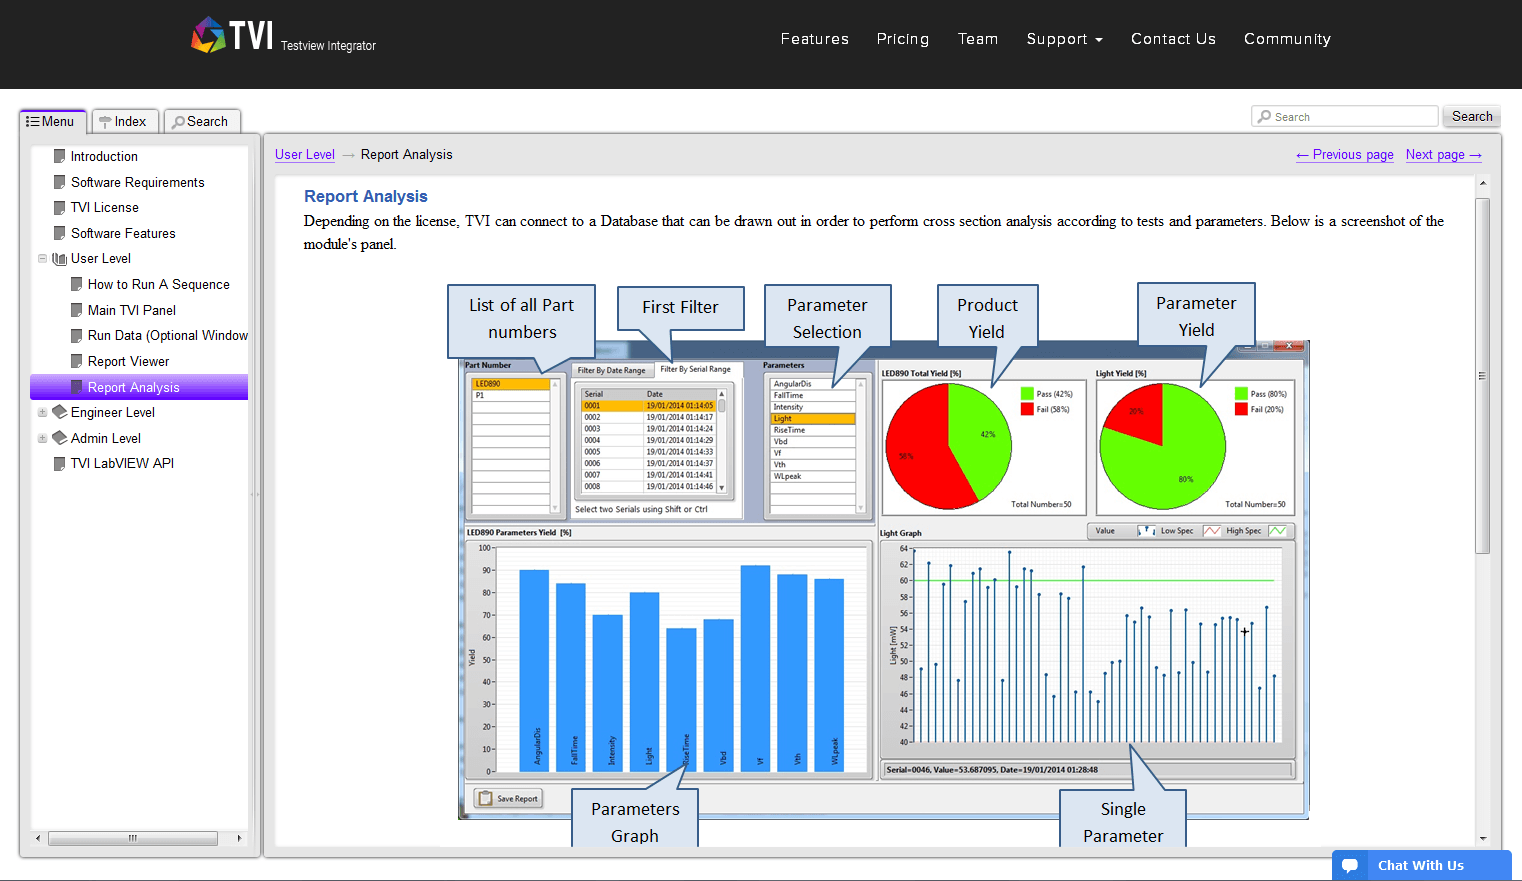
Task: Open Contact Us from the top navigation
Action: pos(1174,39)
